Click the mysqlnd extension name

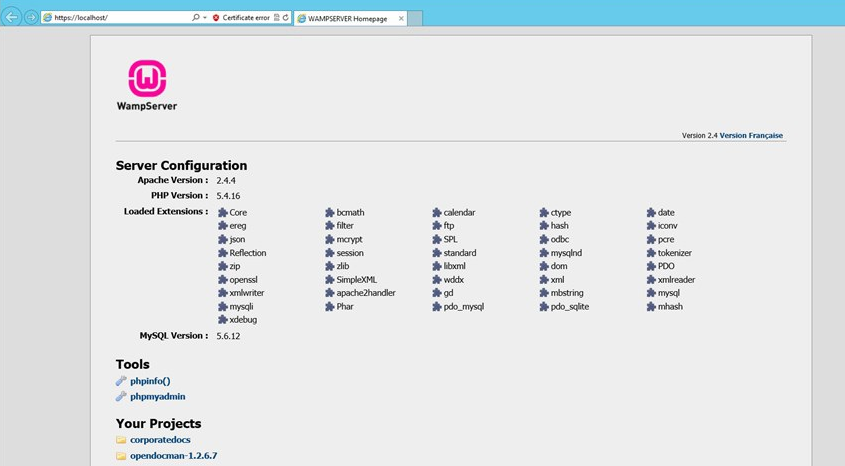coord(566,253)
